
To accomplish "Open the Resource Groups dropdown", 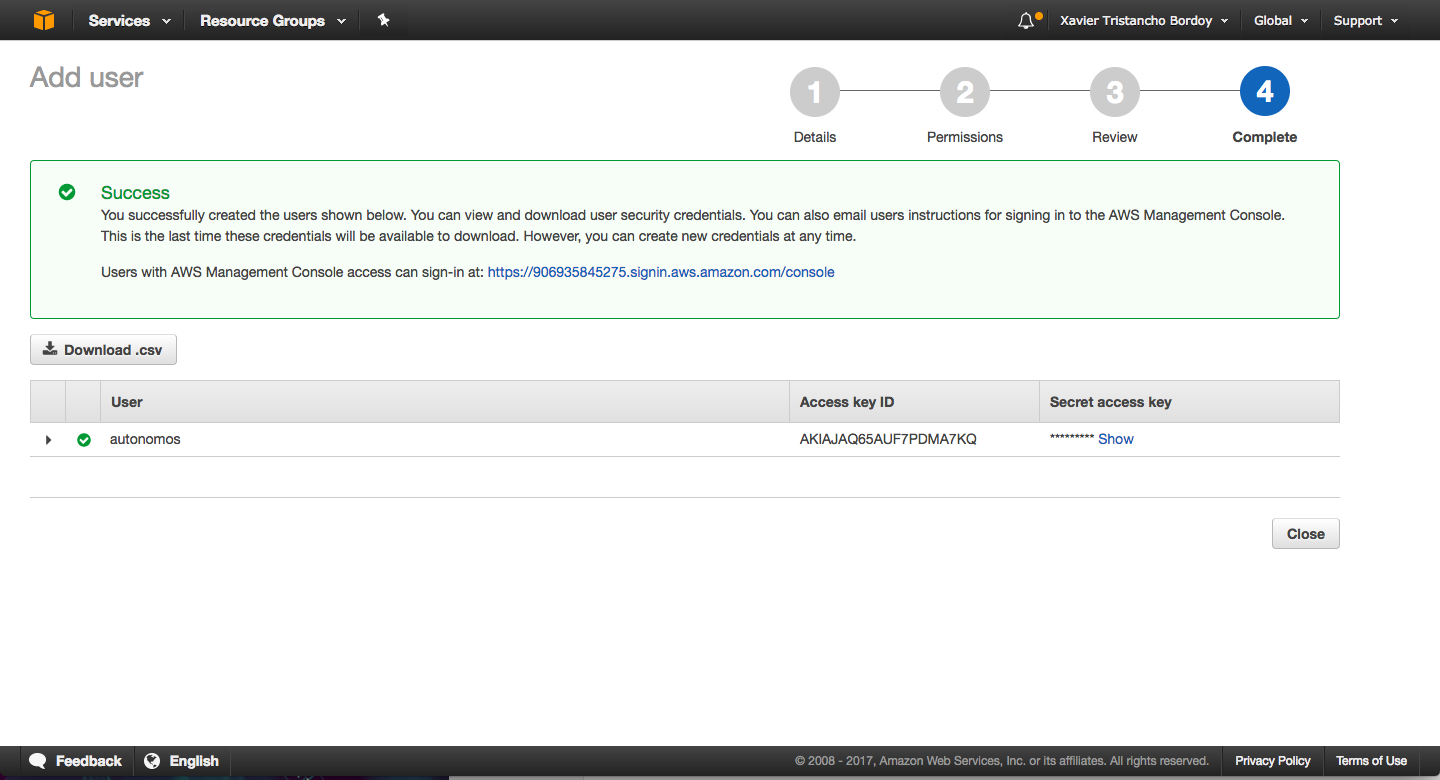I will tap(273, 20).
